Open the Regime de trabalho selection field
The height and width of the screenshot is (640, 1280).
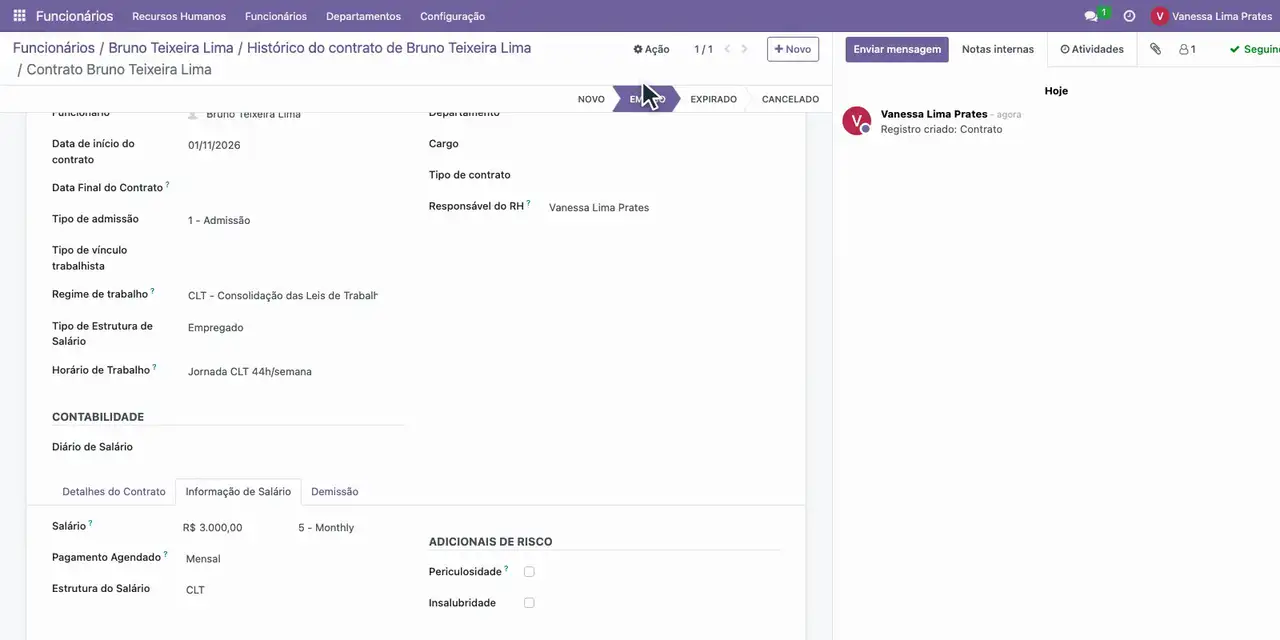click(x=283, y=296)
